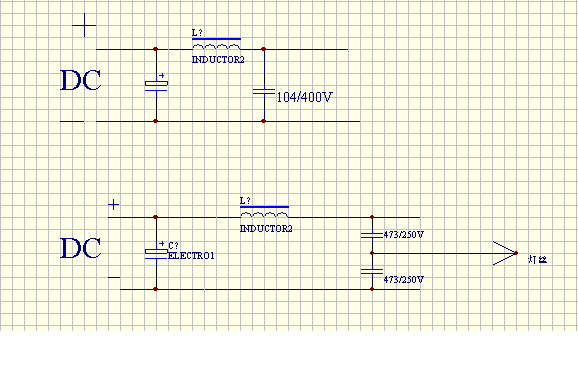Click the INDUCTOR2 label in the top circuit

[218, 60]
